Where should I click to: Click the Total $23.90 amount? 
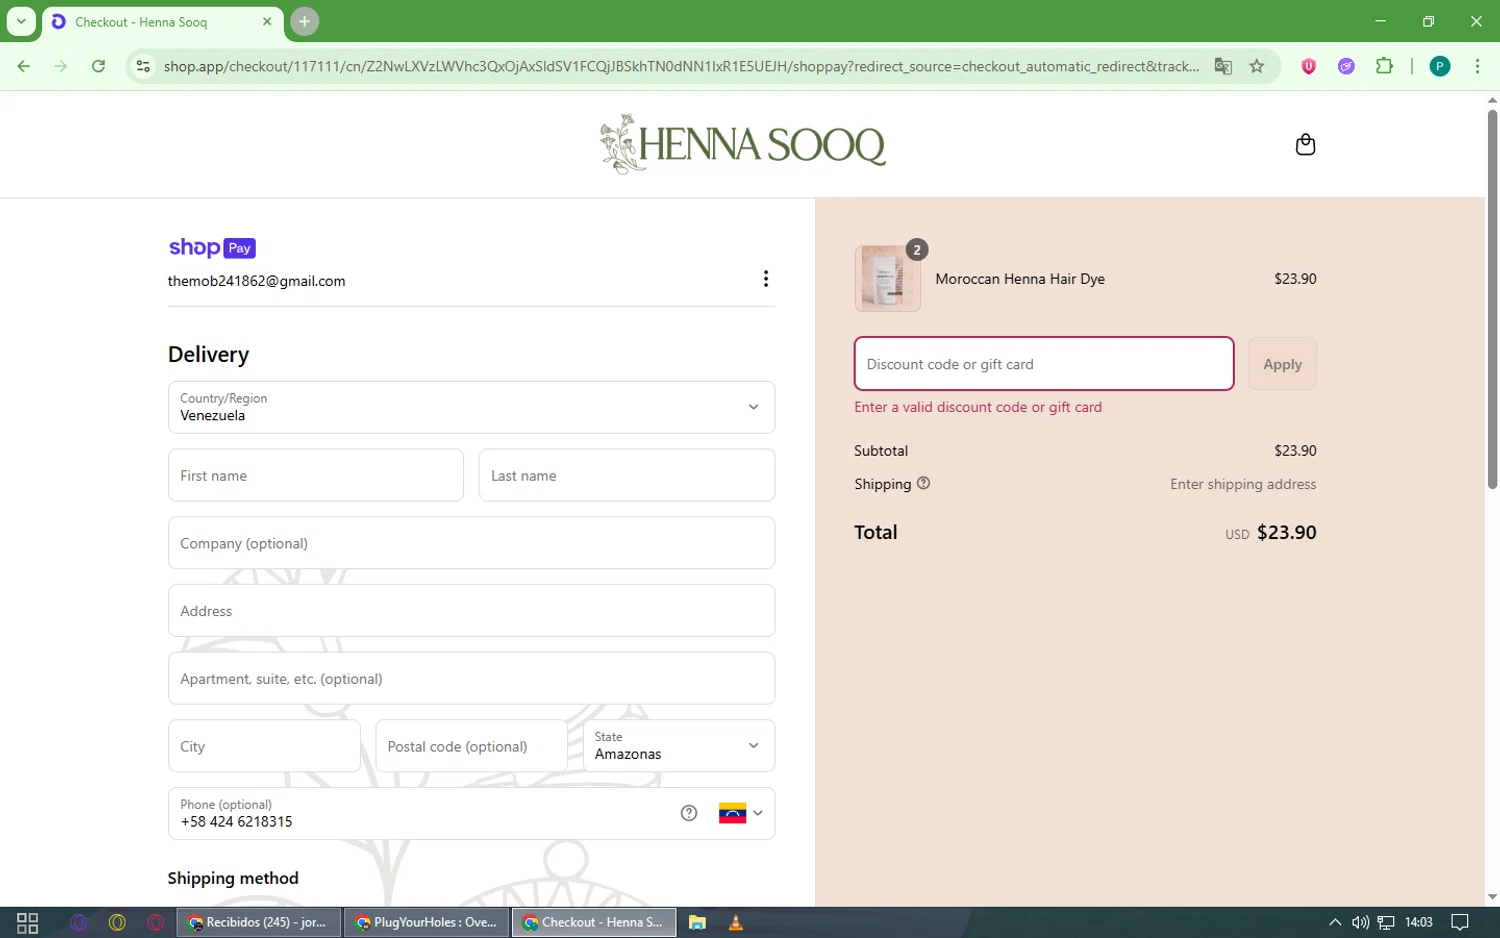pos(1286,532)
